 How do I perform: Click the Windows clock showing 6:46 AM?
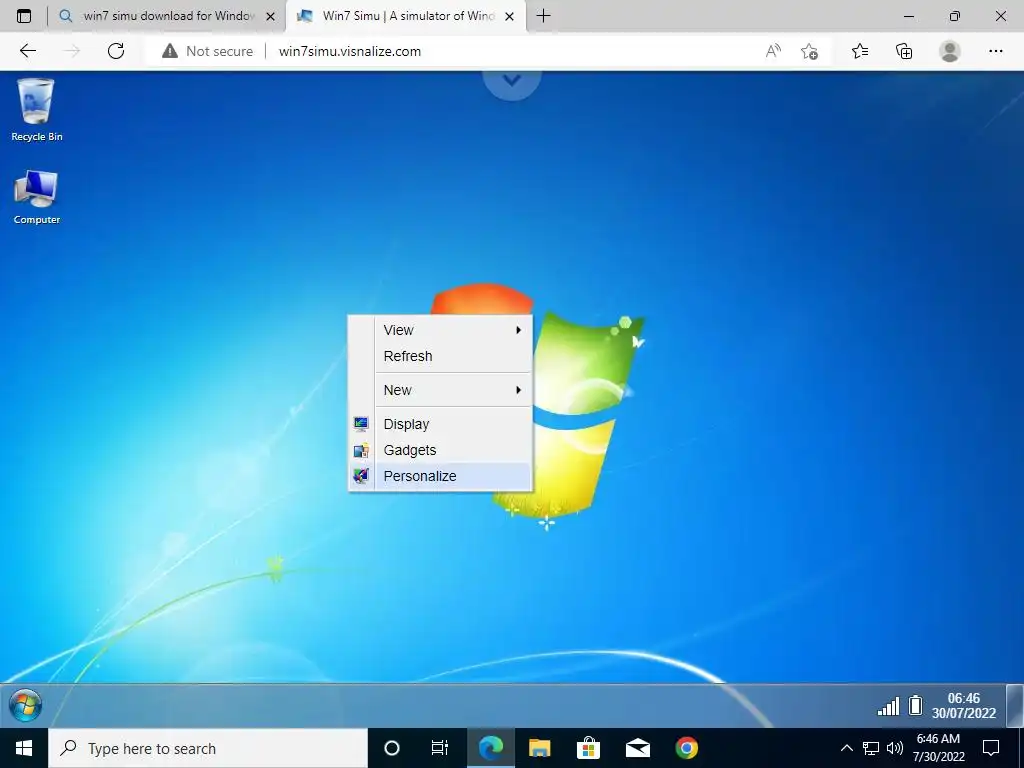[938, 748]
